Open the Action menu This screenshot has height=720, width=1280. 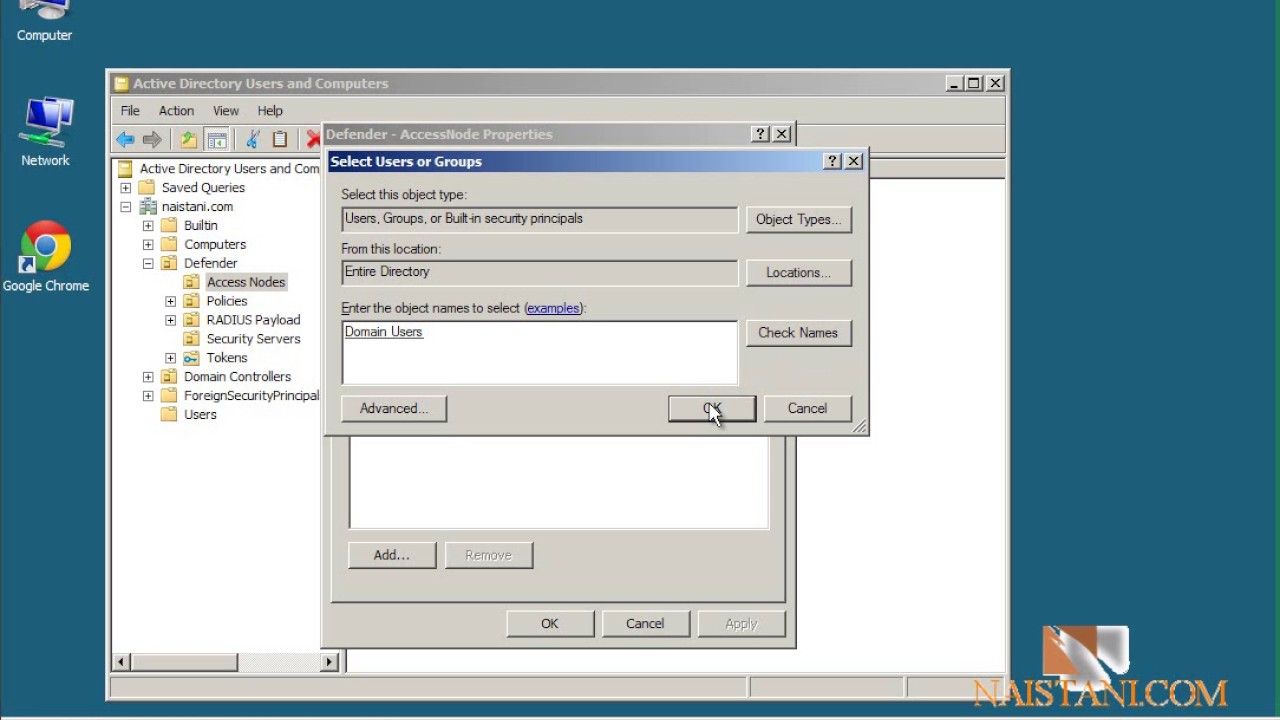point(176,111)
